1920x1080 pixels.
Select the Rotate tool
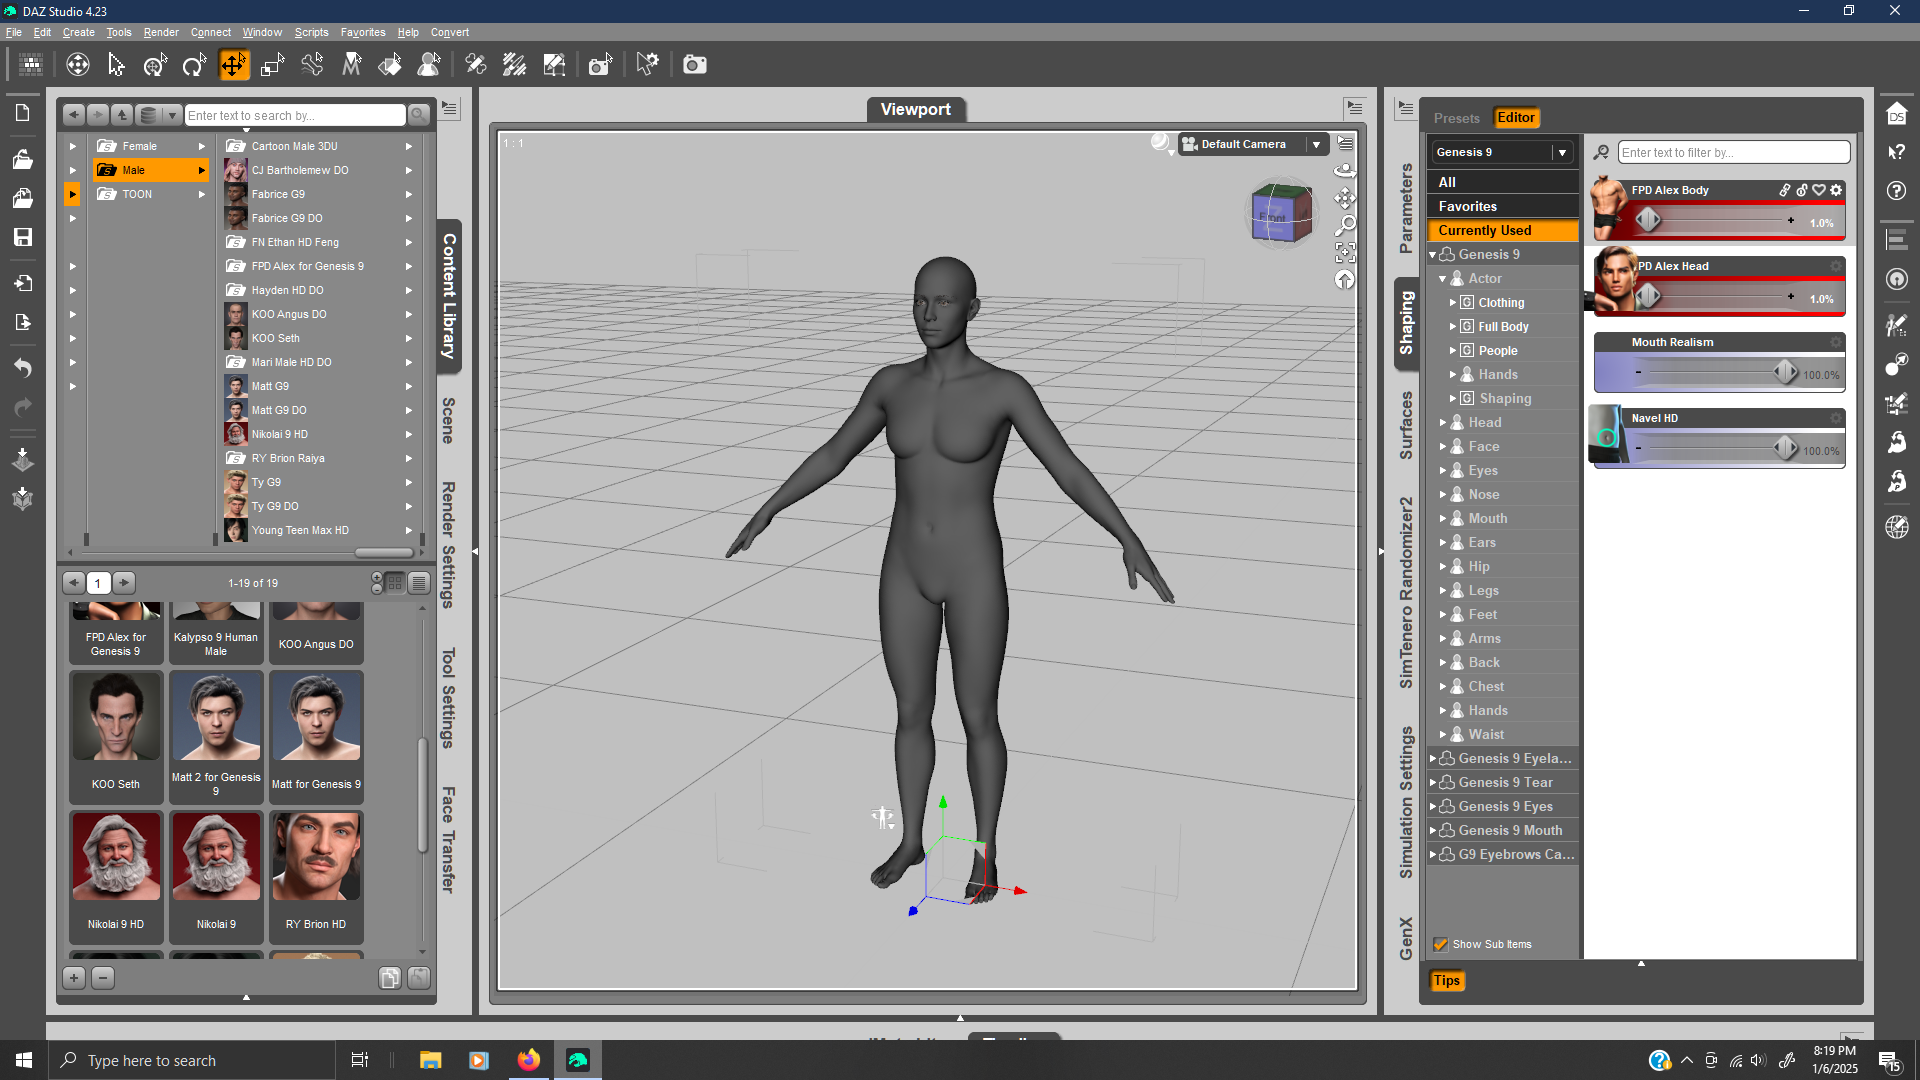pyautogui.click(x=193, y=65)
